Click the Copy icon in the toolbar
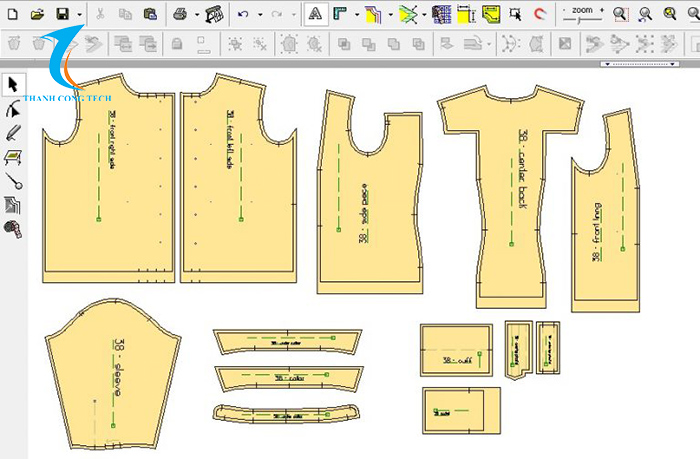Screen dimensions: 700x459 [x=125, y=14]
